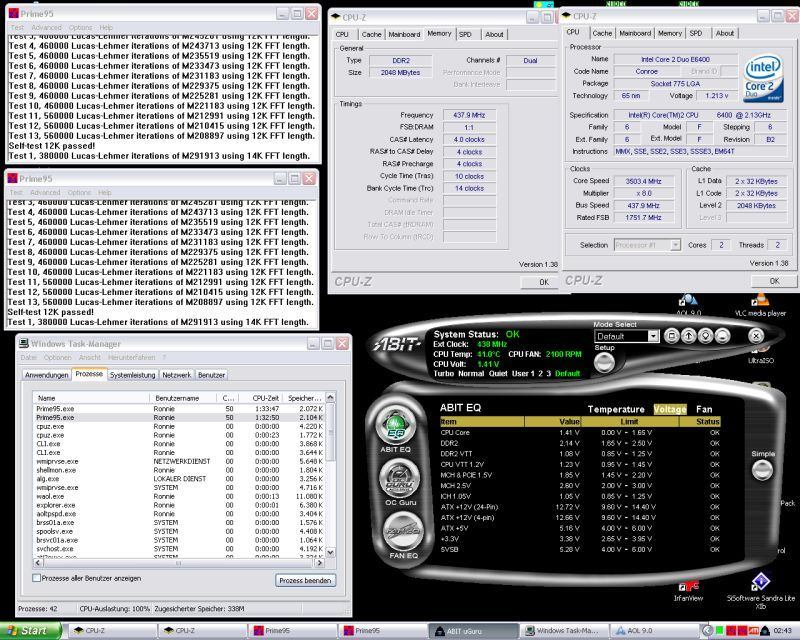This screenshot has height=640, width=800.
Task: Select the 'ATX +5V' row in ABIT EQ
Action: tap(580, 528)
